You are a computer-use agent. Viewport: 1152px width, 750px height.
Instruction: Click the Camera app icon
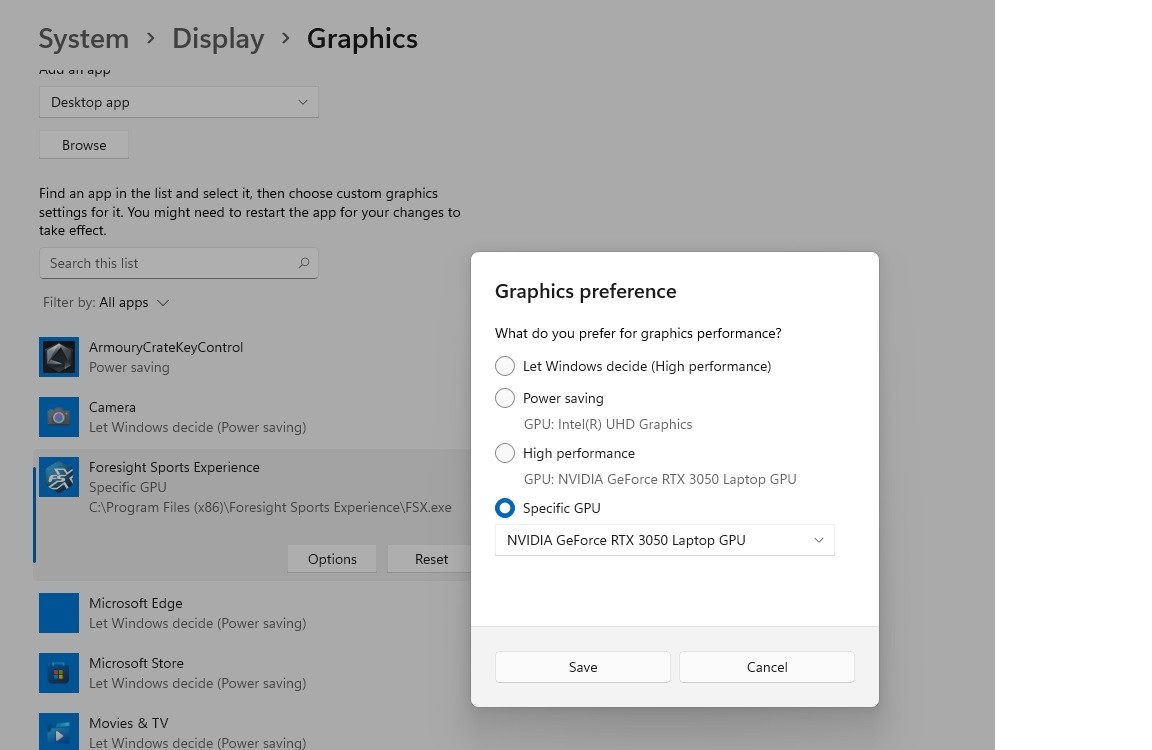coord(59,417)
